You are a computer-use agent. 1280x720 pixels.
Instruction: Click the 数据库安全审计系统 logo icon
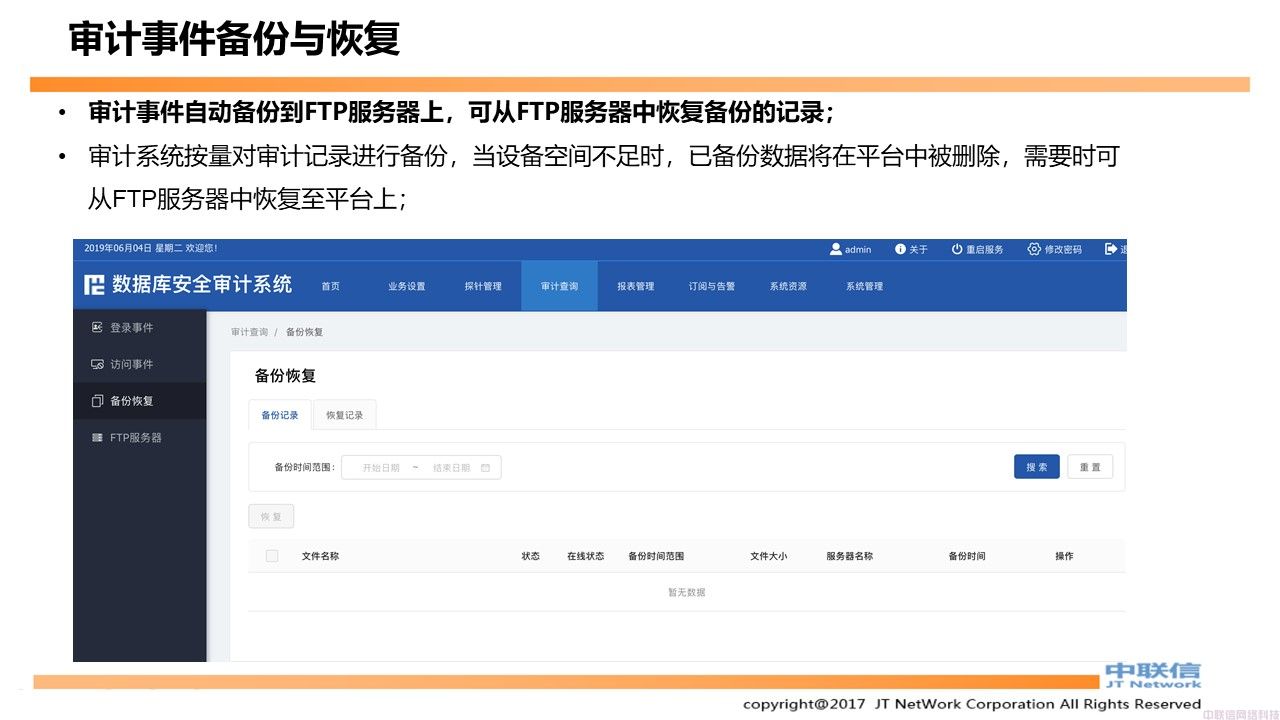[94, 285]
